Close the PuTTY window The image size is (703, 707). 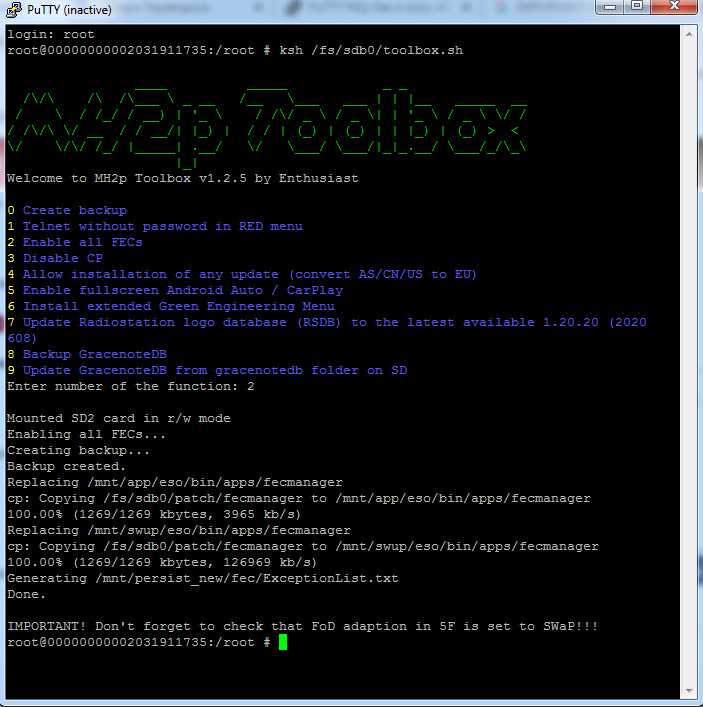pyautogui.click(x=673, y=9)
